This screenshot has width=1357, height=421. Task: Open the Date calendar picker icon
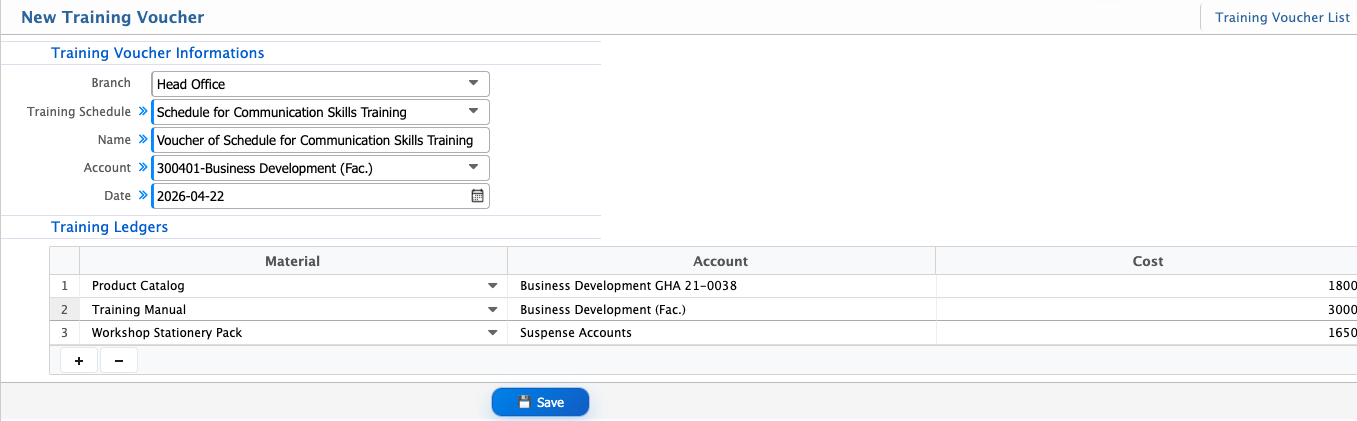(x=477, y=196)
